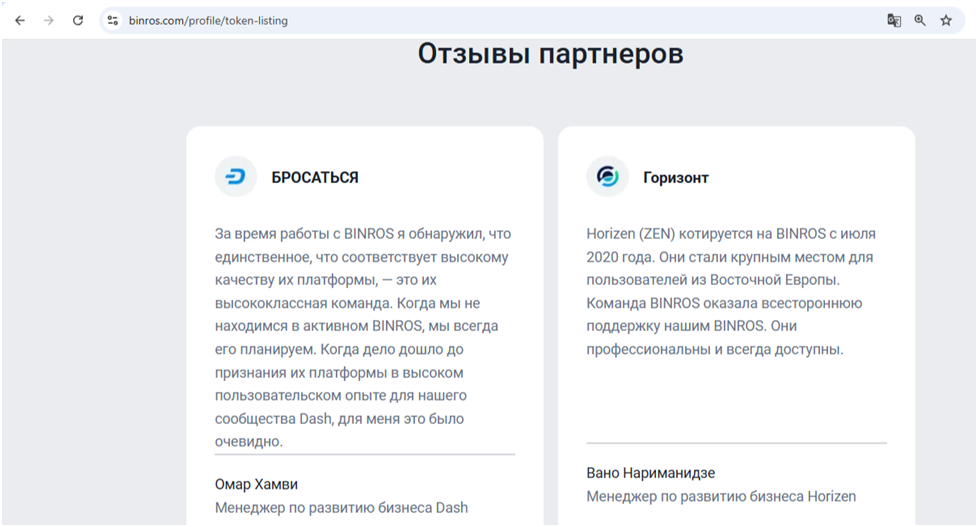
Task: Open the Google Translate page icon
Action: tap(894, 20)
